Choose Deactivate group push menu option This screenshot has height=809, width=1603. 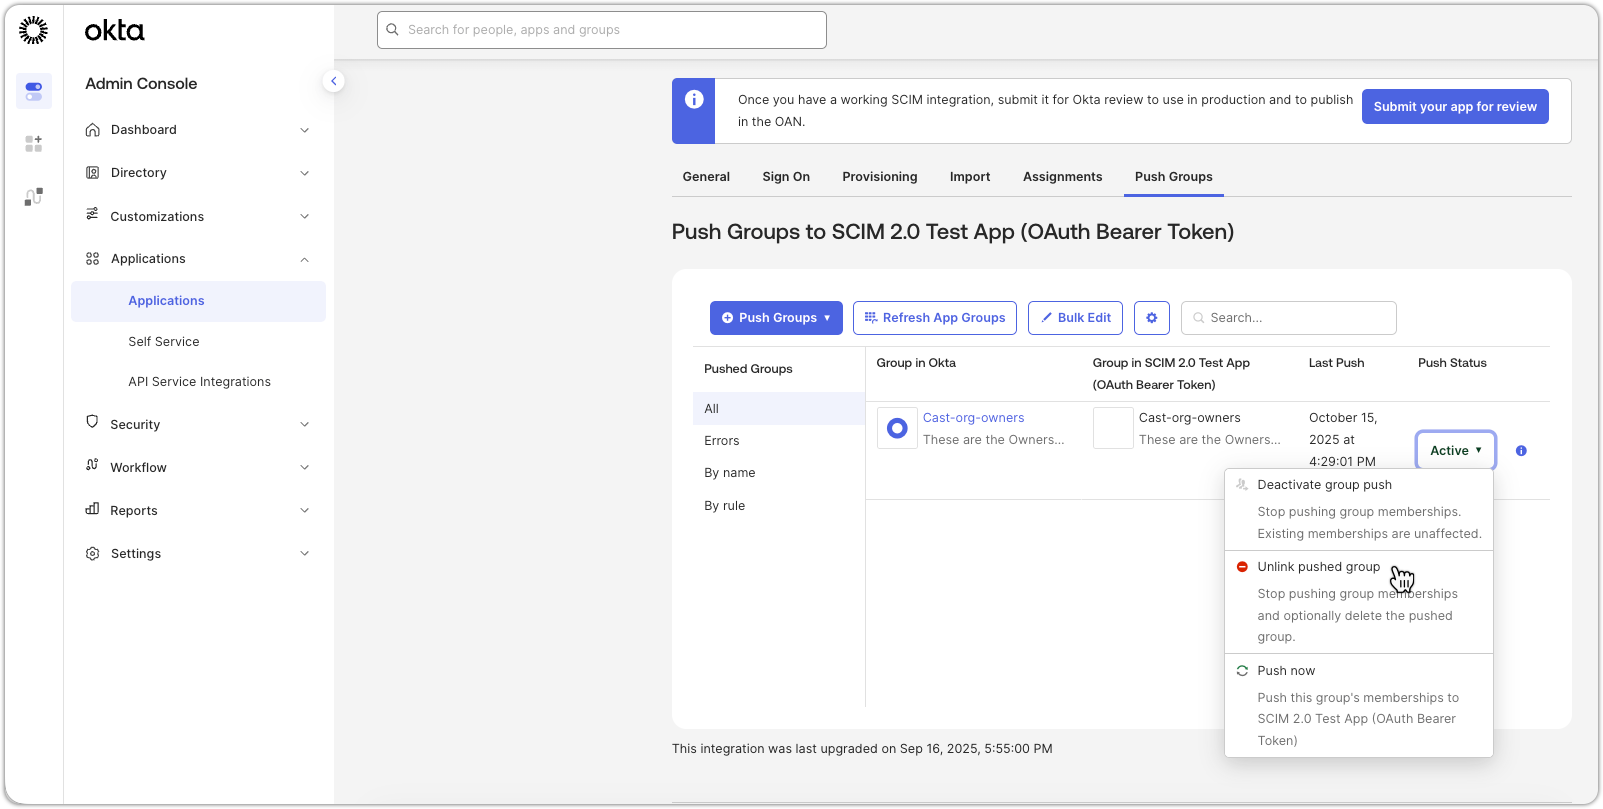tap(1359, 509)
